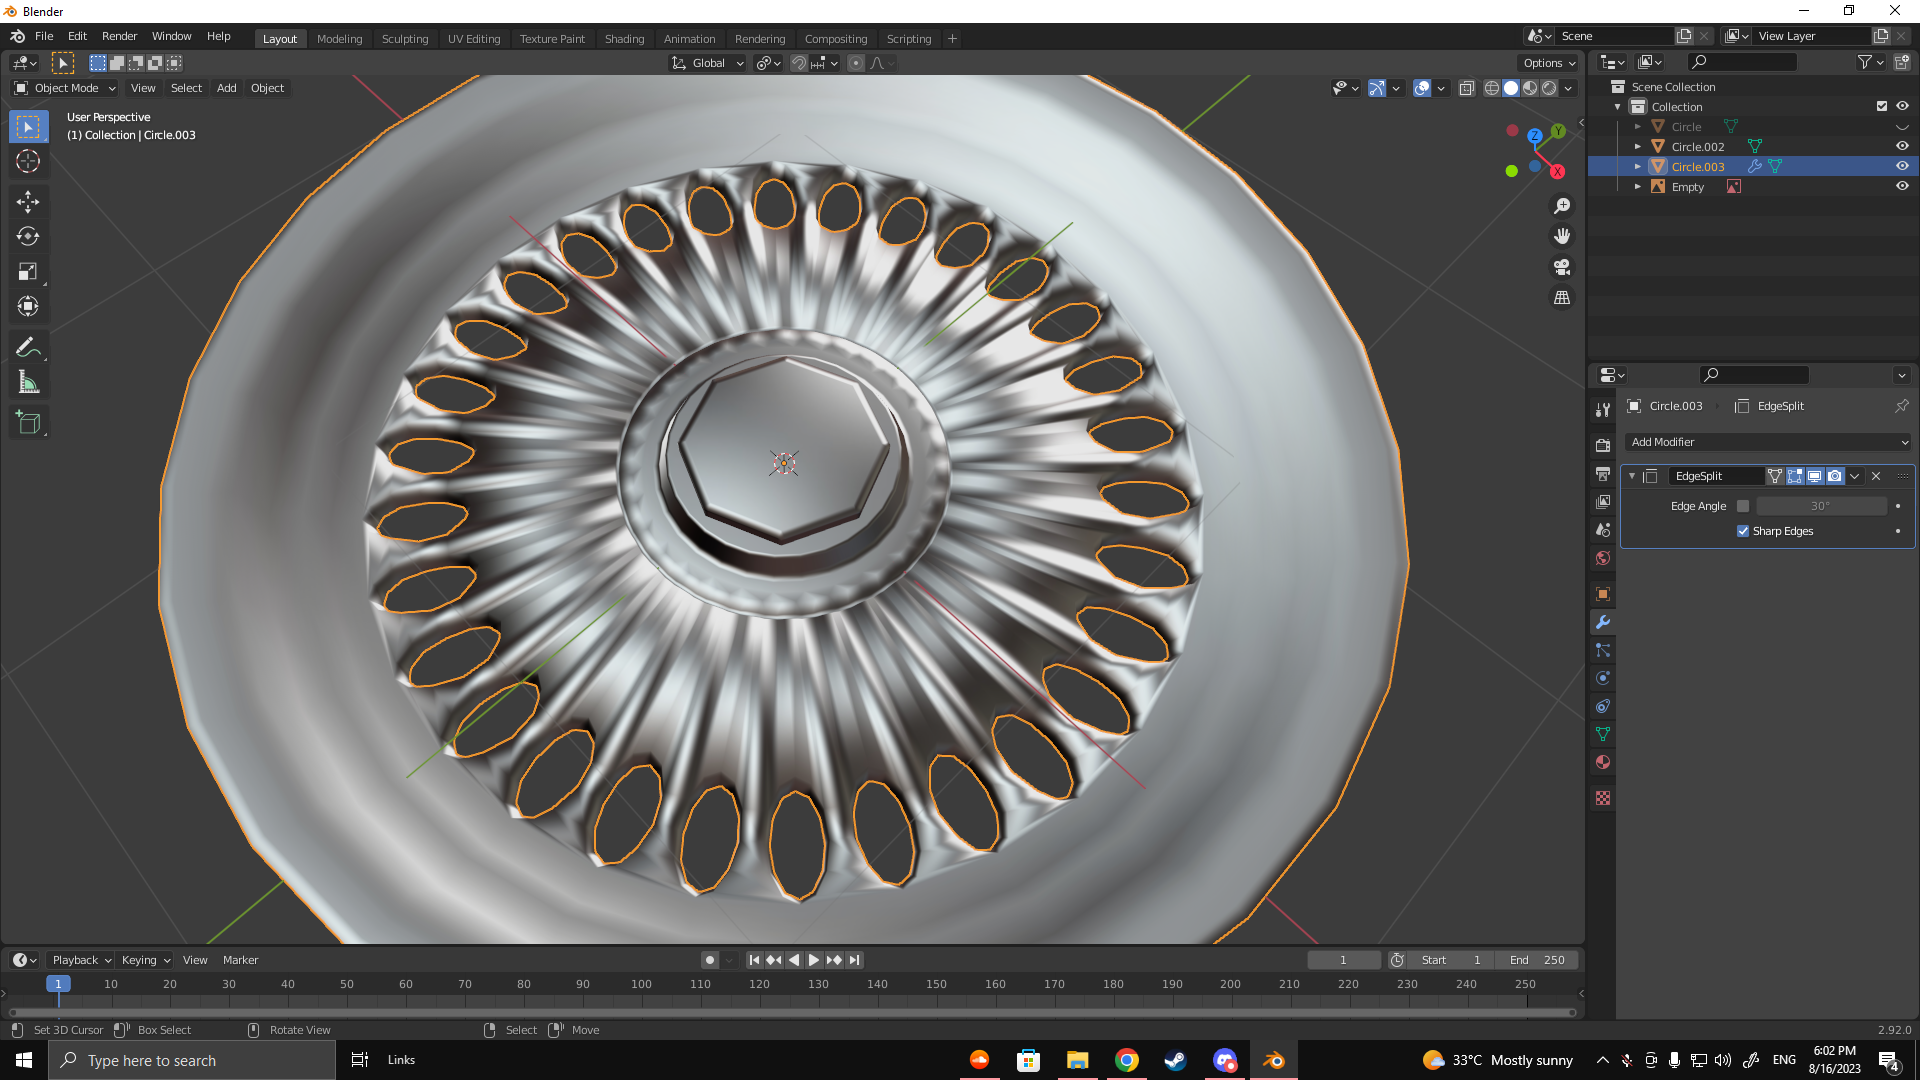Expand the Circle.003 tree item
1920x1080 pixels.
point(1638,167)
